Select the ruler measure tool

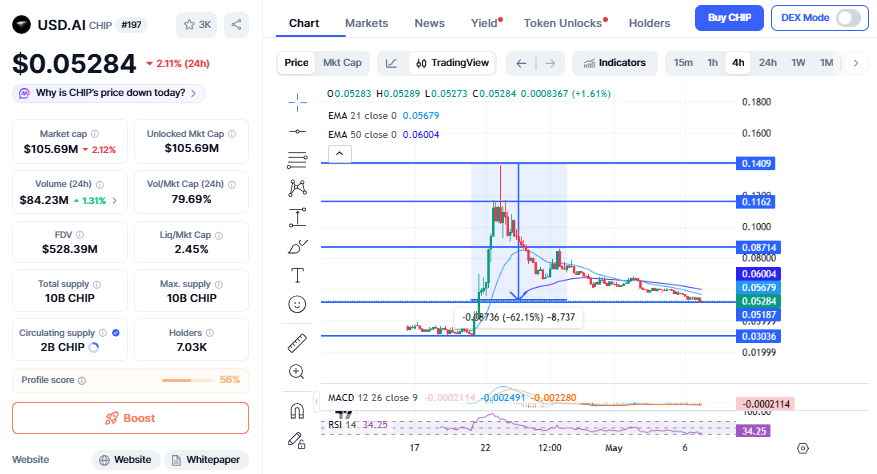297,343
